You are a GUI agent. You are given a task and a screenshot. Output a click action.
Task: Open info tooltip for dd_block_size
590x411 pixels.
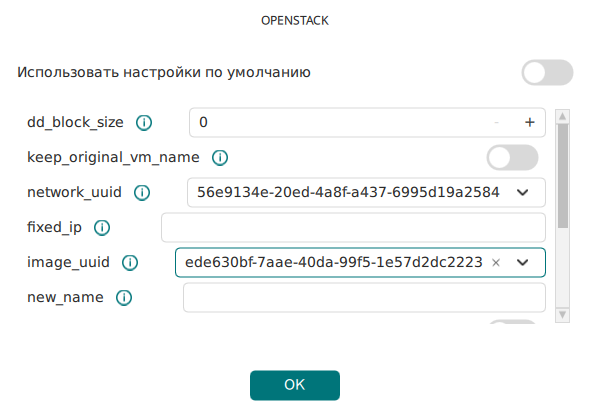(144, 123)
